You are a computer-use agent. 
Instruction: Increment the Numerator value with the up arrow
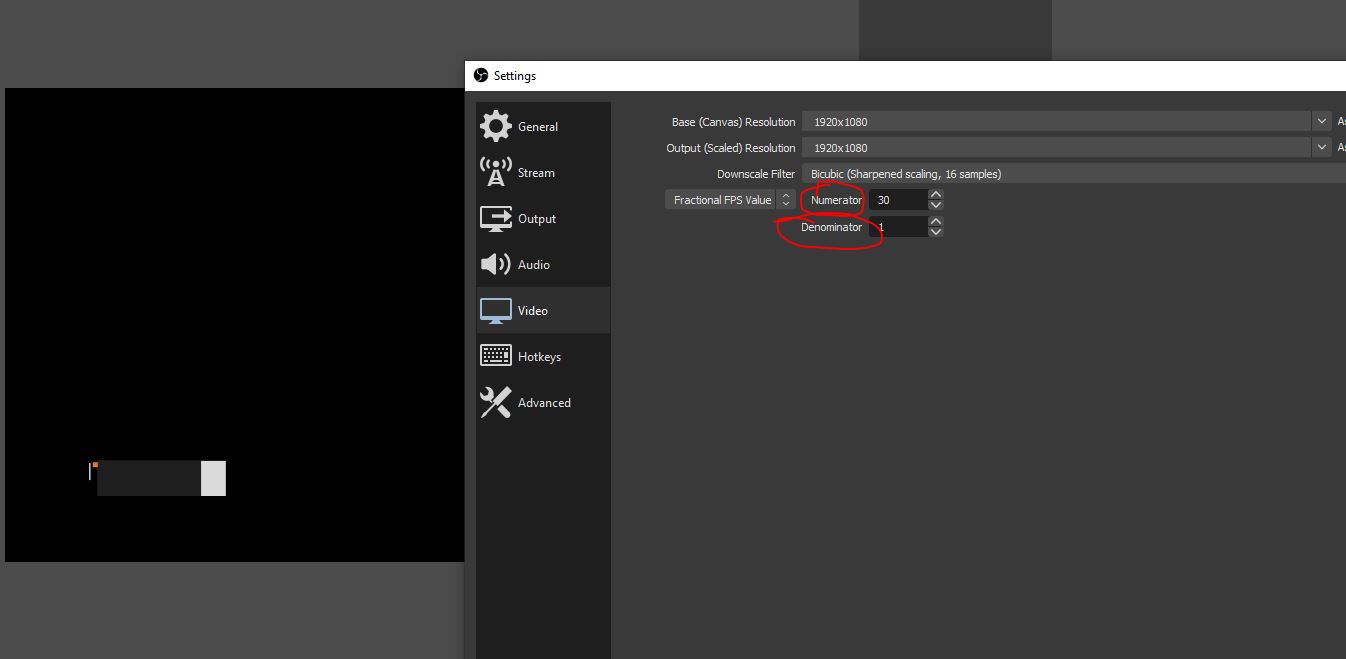coord(936,195)
